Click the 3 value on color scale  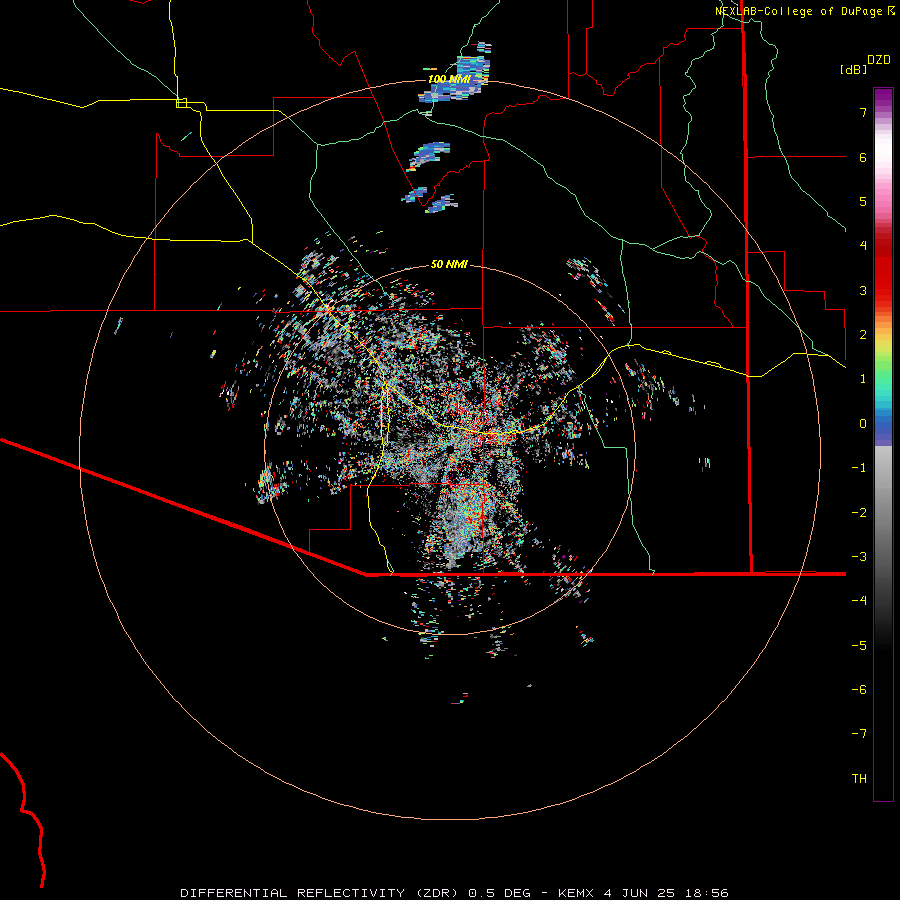(x=863, y=290)
